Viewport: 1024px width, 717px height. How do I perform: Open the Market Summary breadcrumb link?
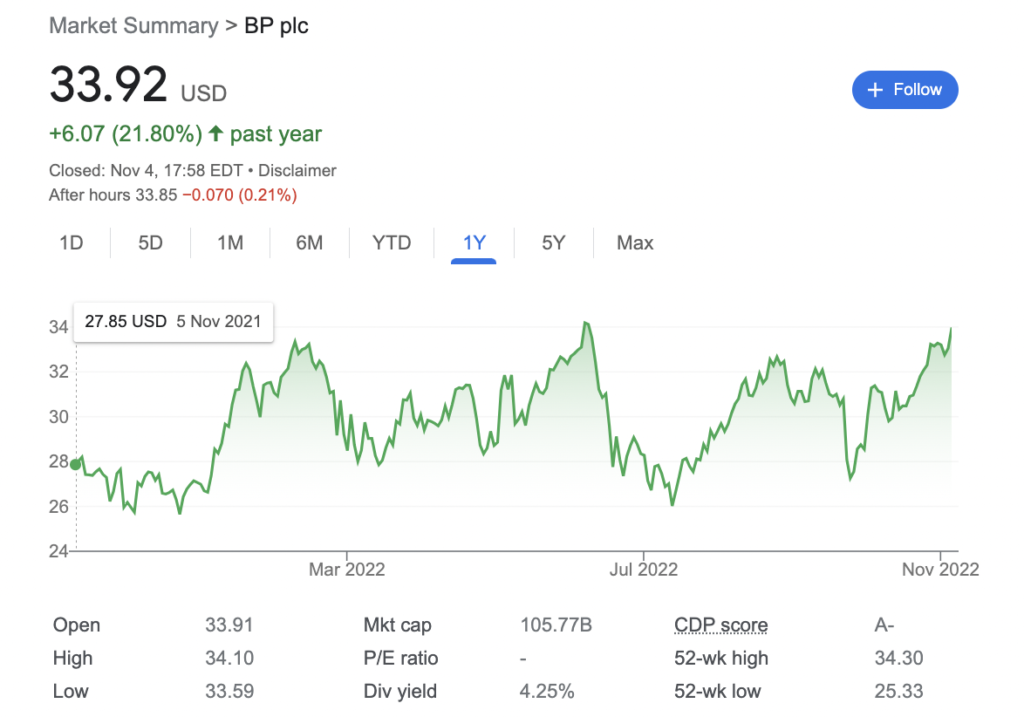pos(134,25)
